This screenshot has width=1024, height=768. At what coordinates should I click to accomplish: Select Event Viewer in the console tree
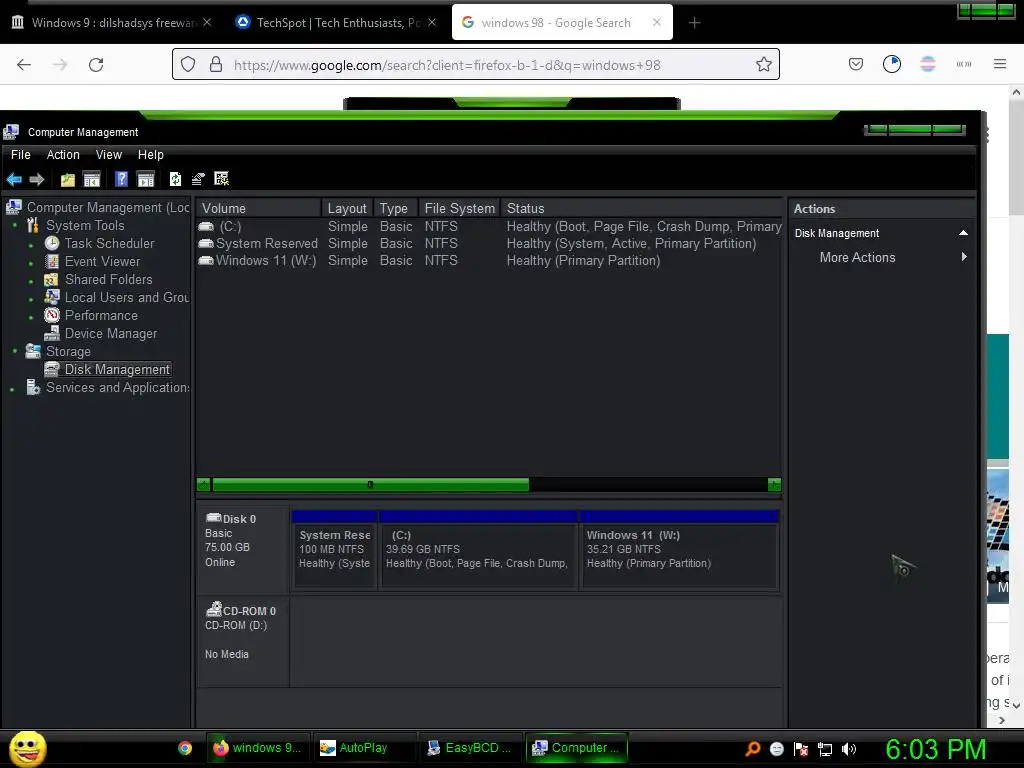pyautogui.click(x=102, y=262)
